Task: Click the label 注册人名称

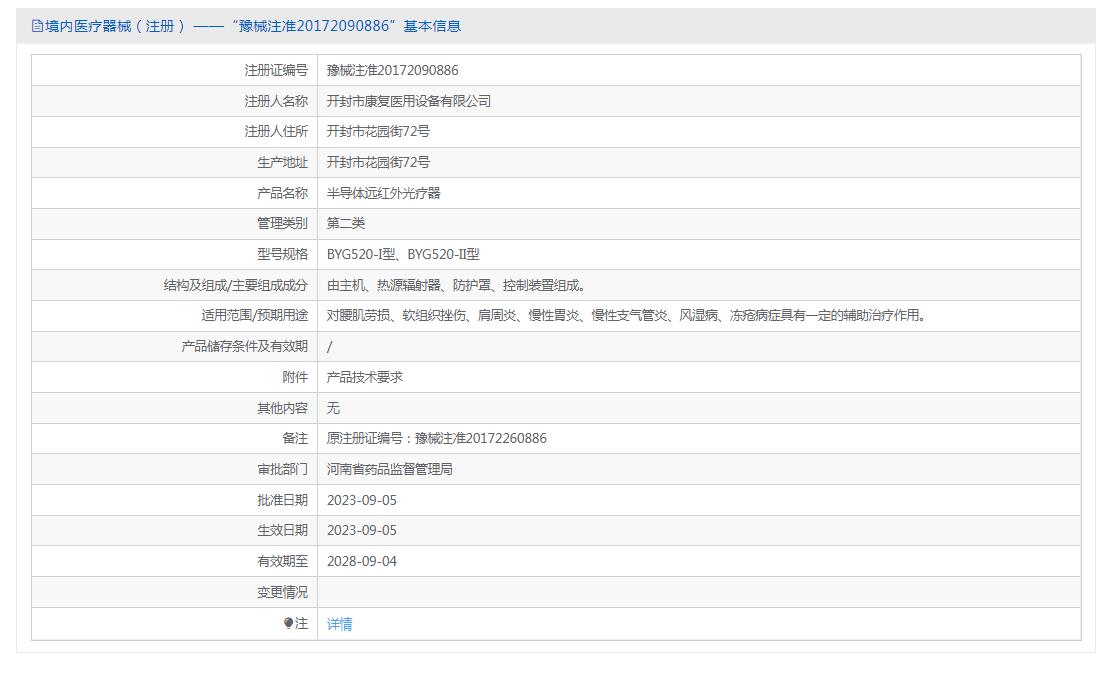Action: click(276, 101)
